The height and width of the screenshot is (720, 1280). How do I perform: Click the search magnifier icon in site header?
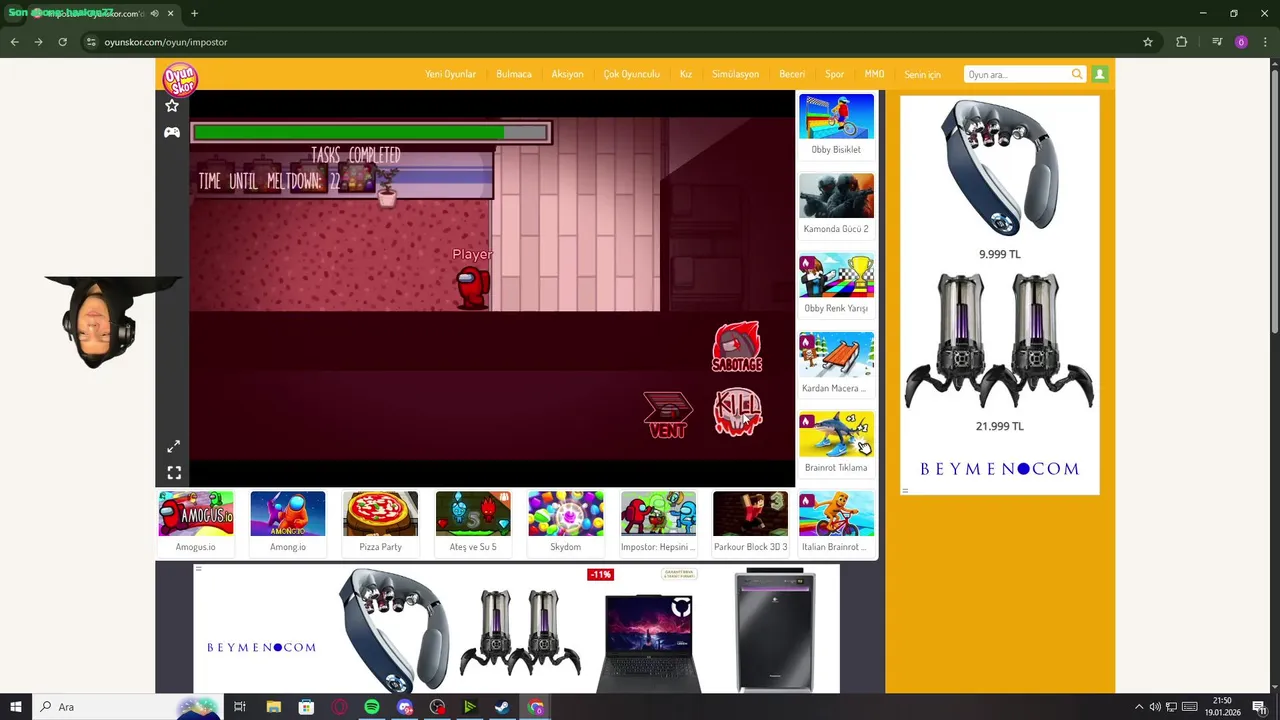pos(1077,74)
